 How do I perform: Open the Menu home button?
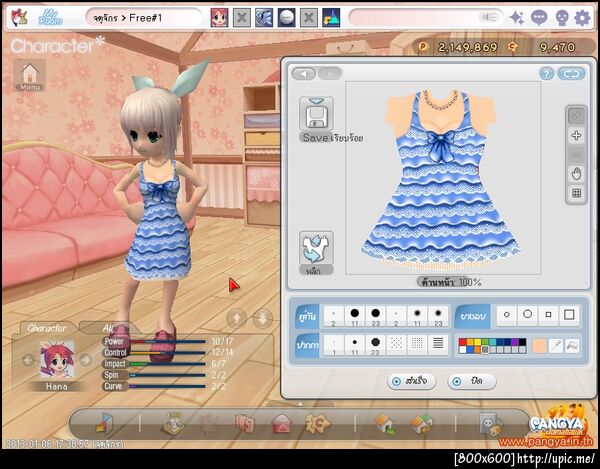coord(30,75)
